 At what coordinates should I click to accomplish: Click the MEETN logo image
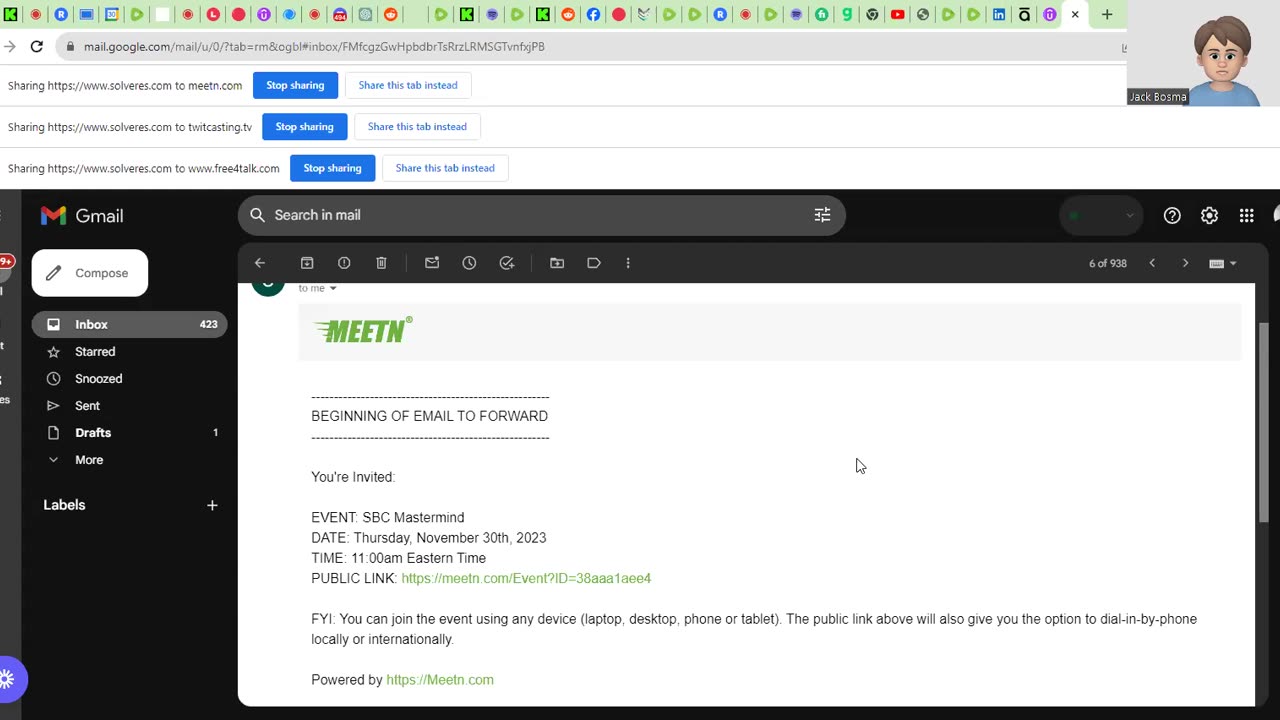[363, 330]
